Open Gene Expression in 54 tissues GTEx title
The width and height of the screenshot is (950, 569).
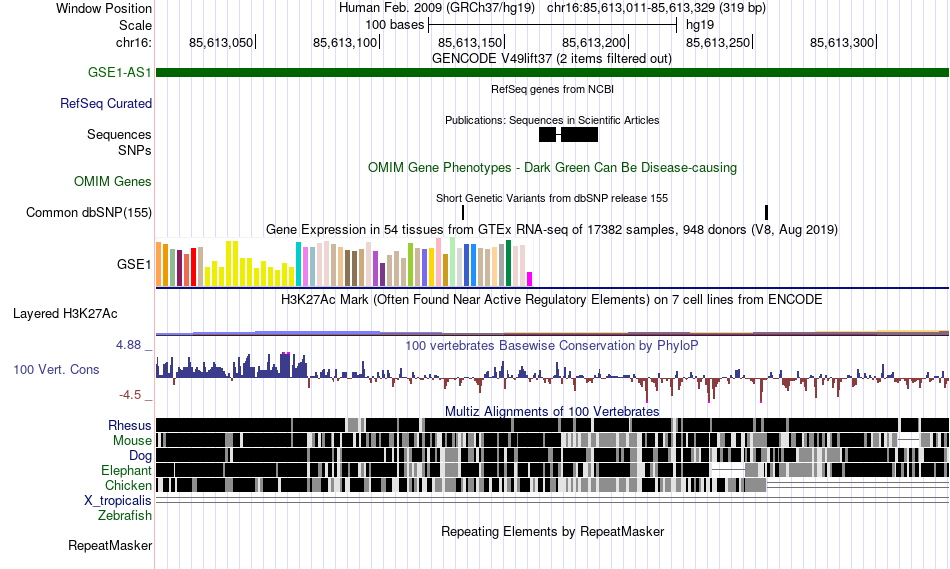[x=552, y=230]
